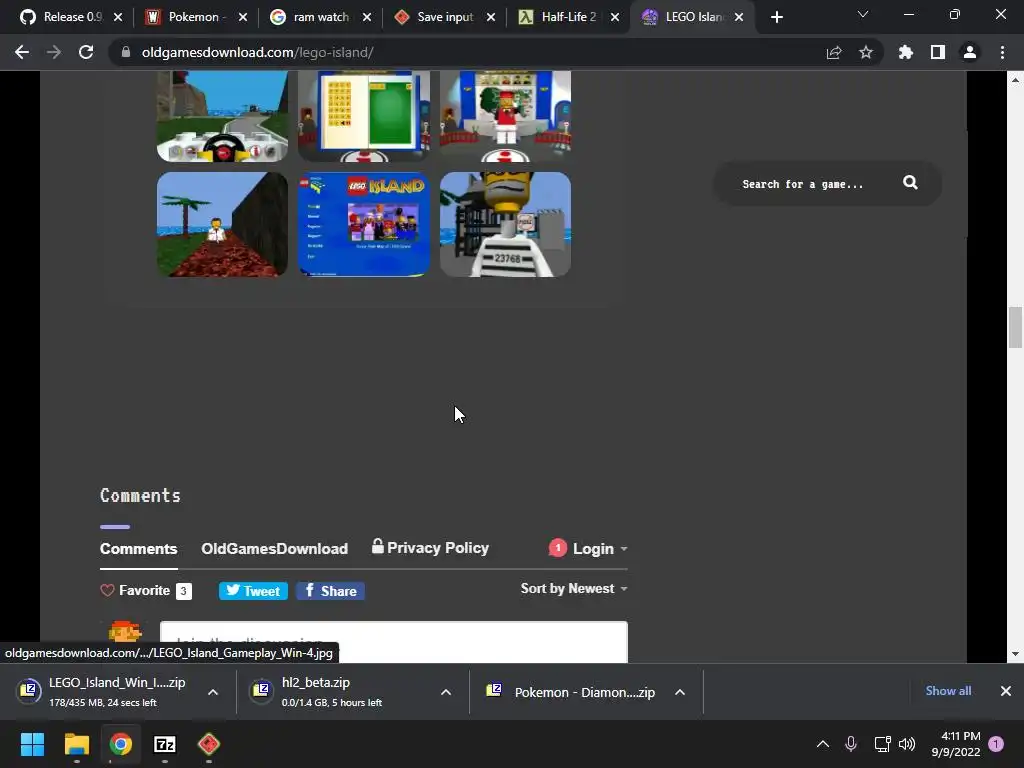Screen dimensions: 1024x768
Task: Close the Half-Life 2 tab
Action: (x=615, y=17)
